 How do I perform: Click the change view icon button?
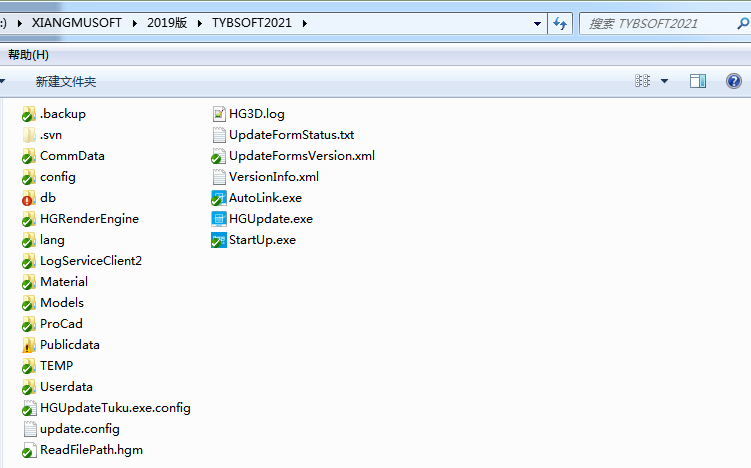(642, 81)
